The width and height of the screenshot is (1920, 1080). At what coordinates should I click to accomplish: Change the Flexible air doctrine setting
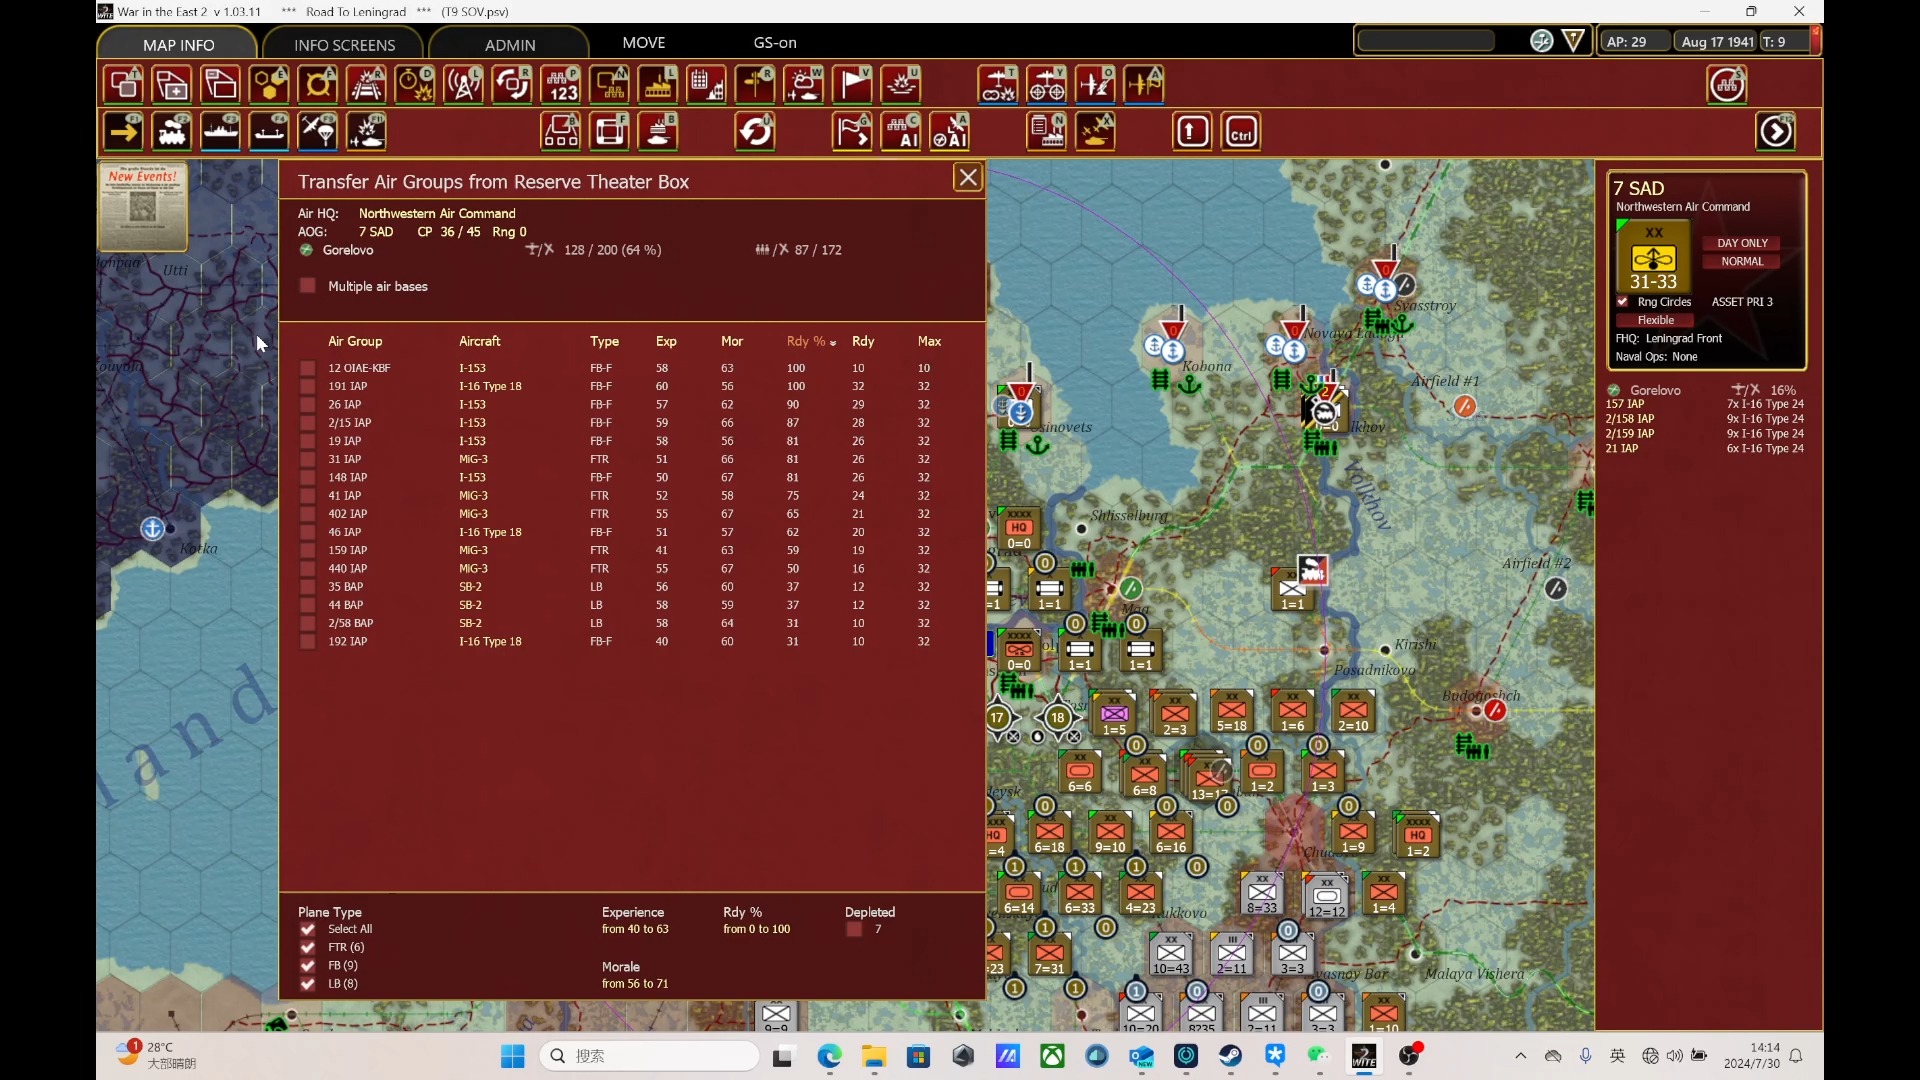click(x=1655, y=321)
